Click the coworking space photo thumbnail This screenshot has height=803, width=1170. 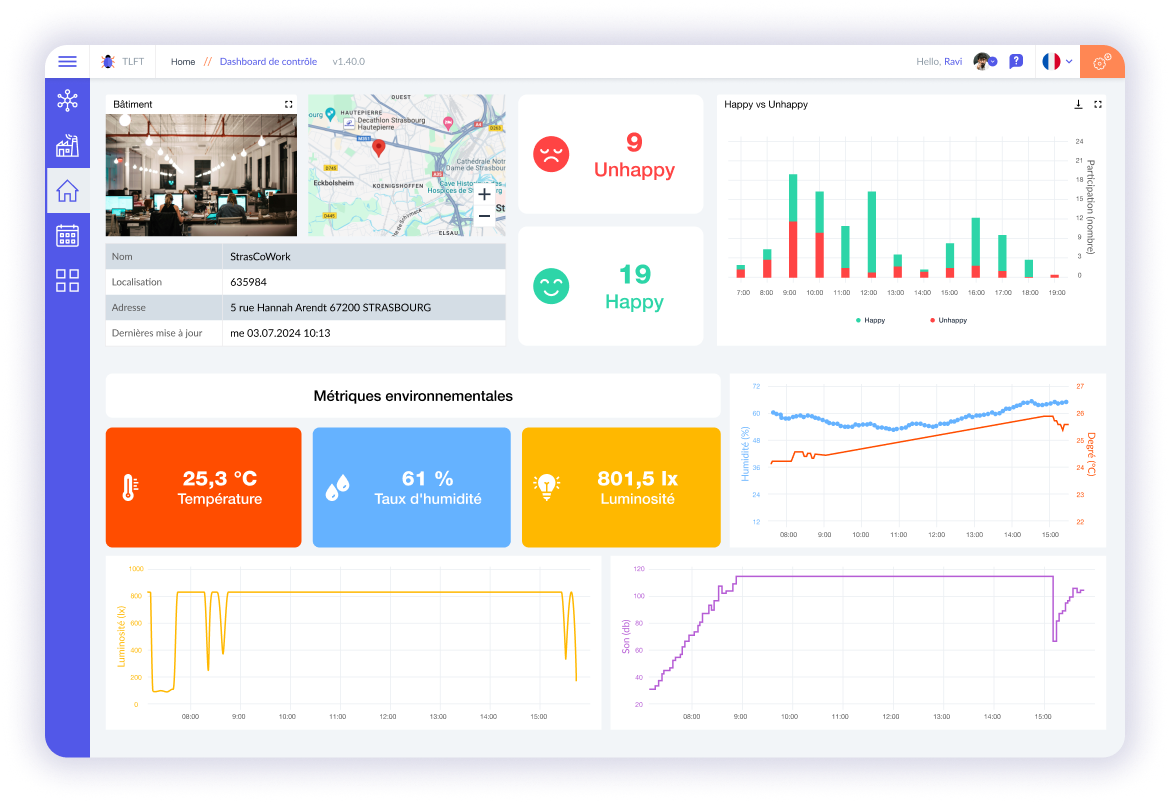coord(200,176)
